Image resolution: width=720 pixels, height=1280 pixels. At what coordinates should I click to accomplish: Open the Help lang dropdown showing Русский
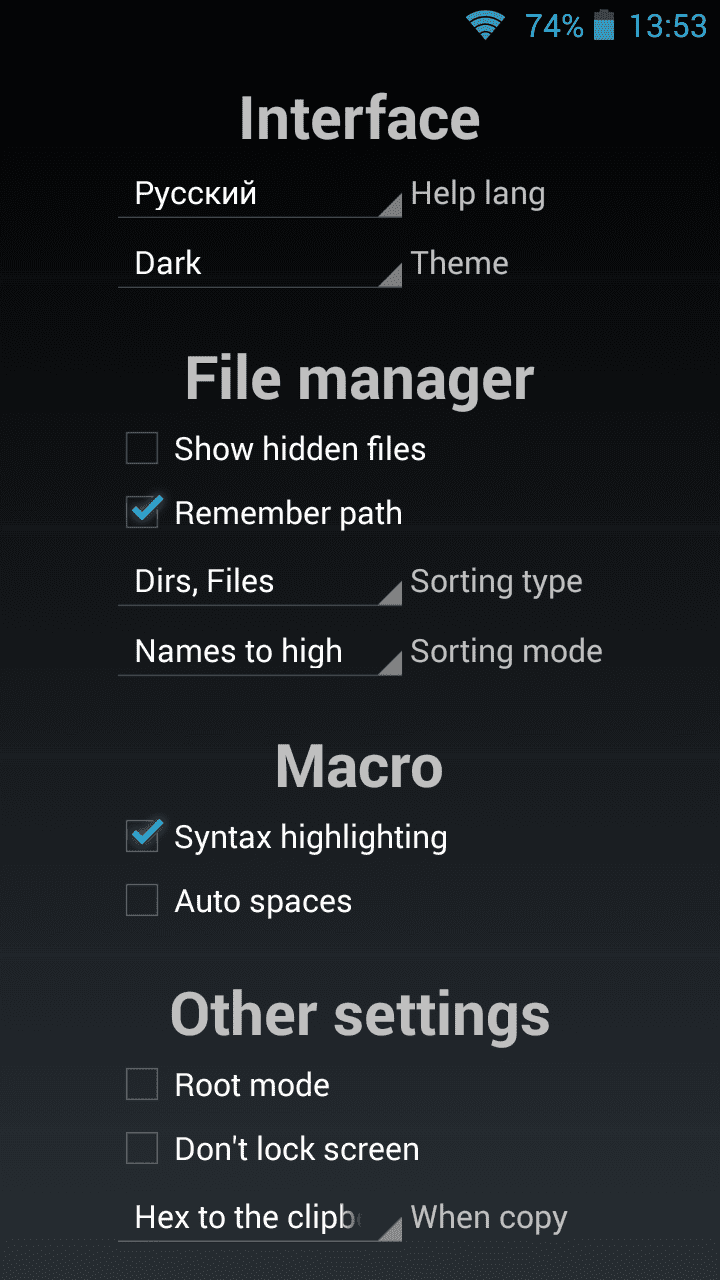click(260, 194)
